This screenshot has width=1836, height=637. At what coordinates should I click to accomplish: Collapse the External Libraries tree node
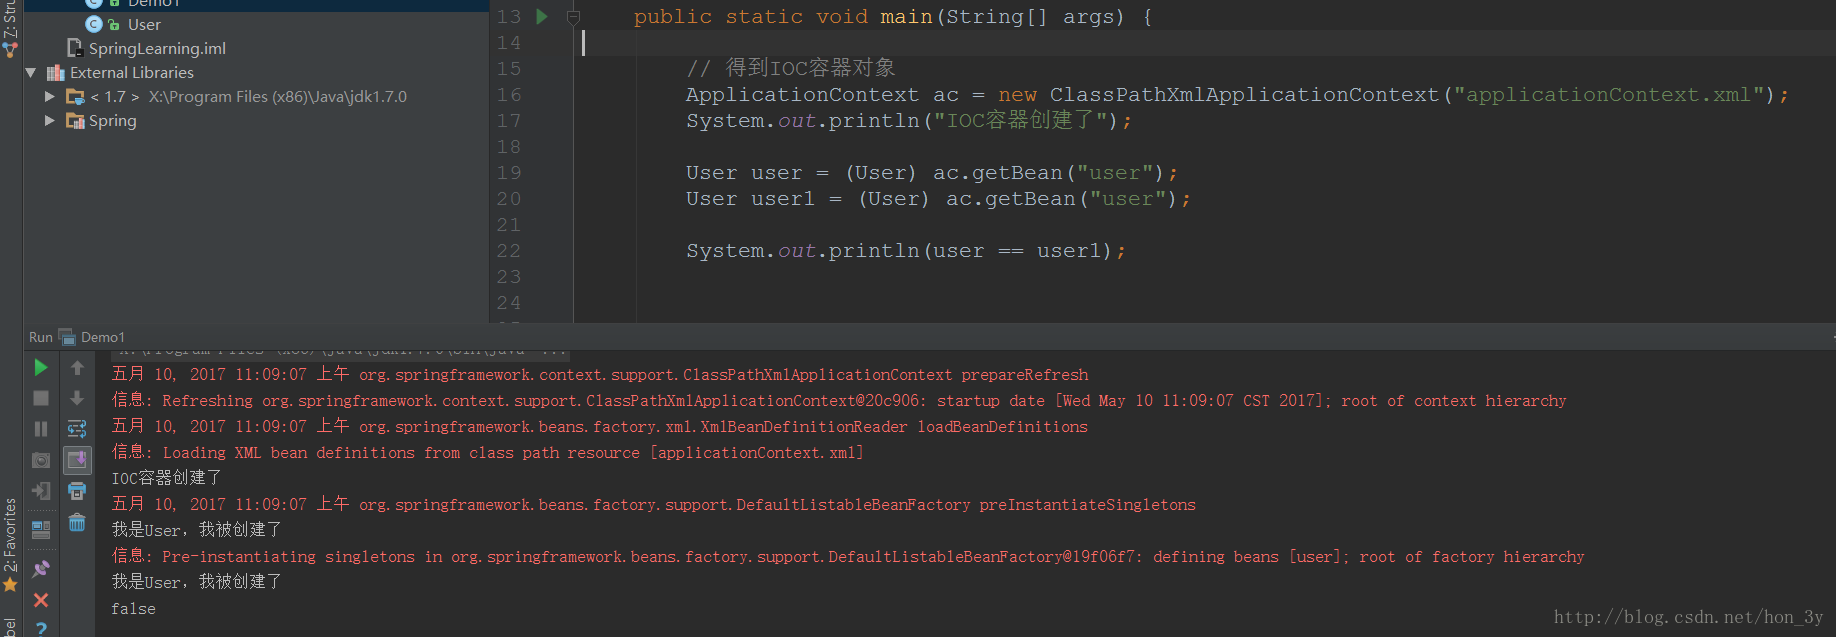31,73
